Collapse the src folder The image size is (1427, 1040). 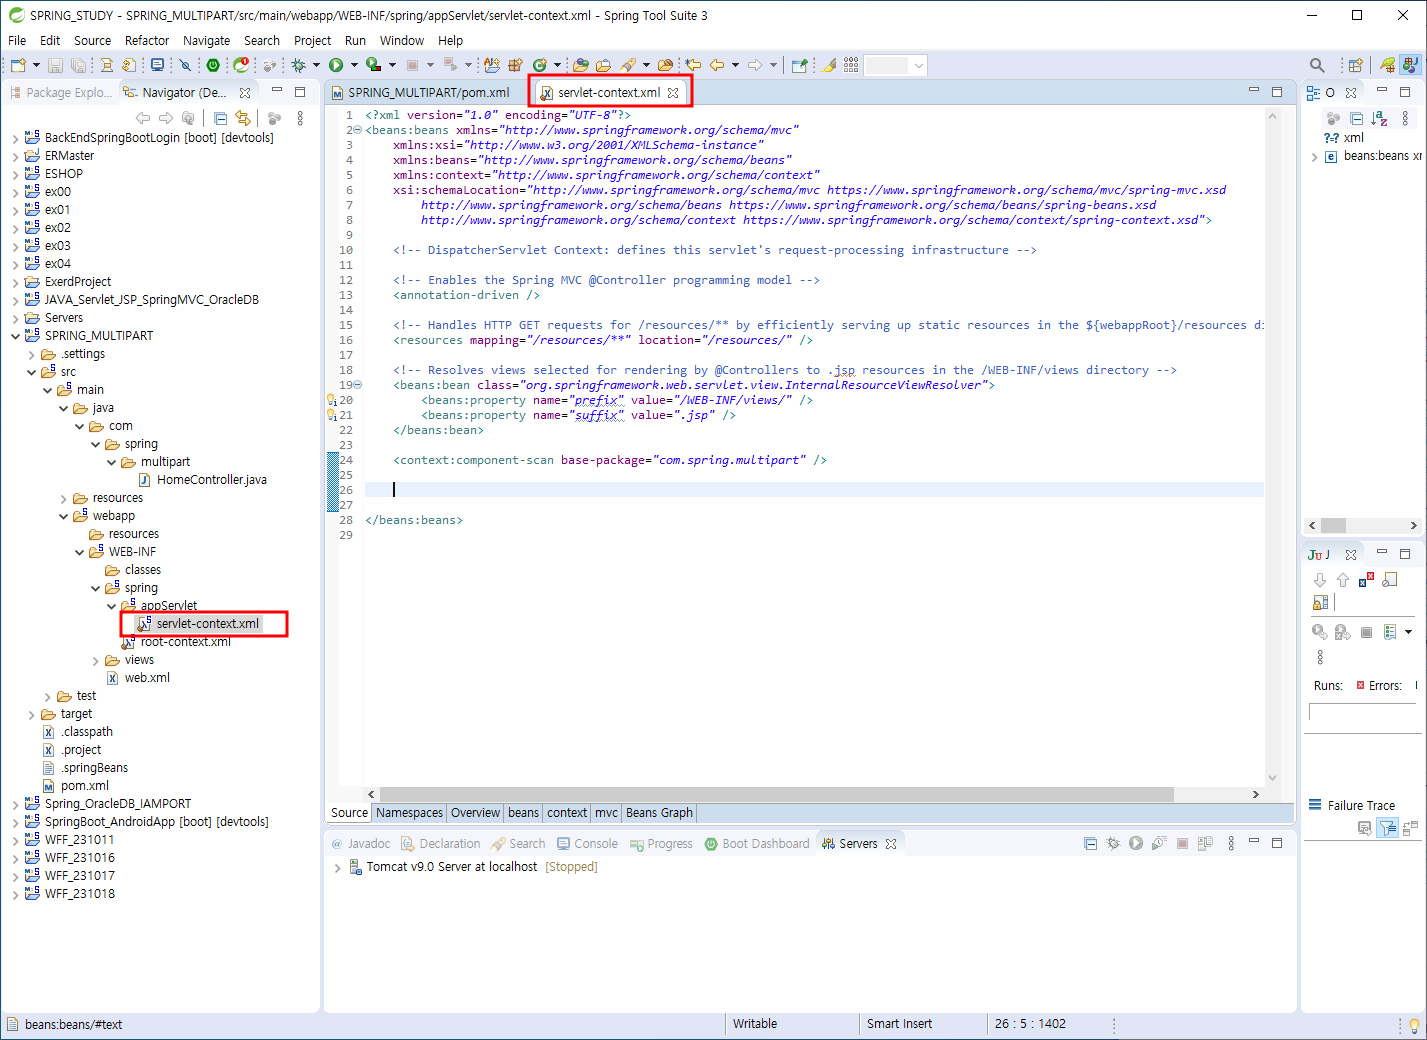pos(32,372)
